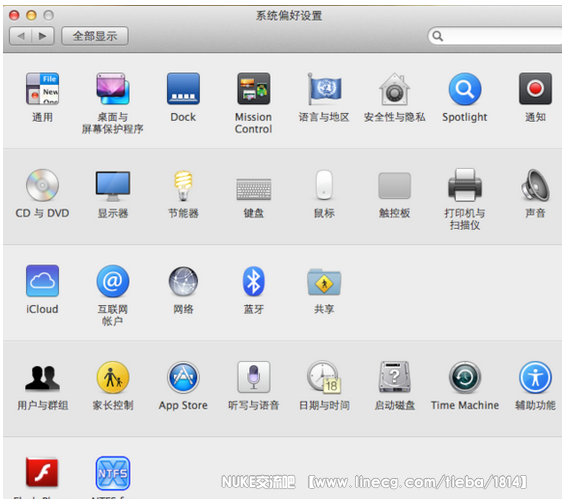This screenshot has width=562, height=499.
Task: Open 鼠标 (Mouse) preferences
Action: pyautogui.click(x=324, y=185)
